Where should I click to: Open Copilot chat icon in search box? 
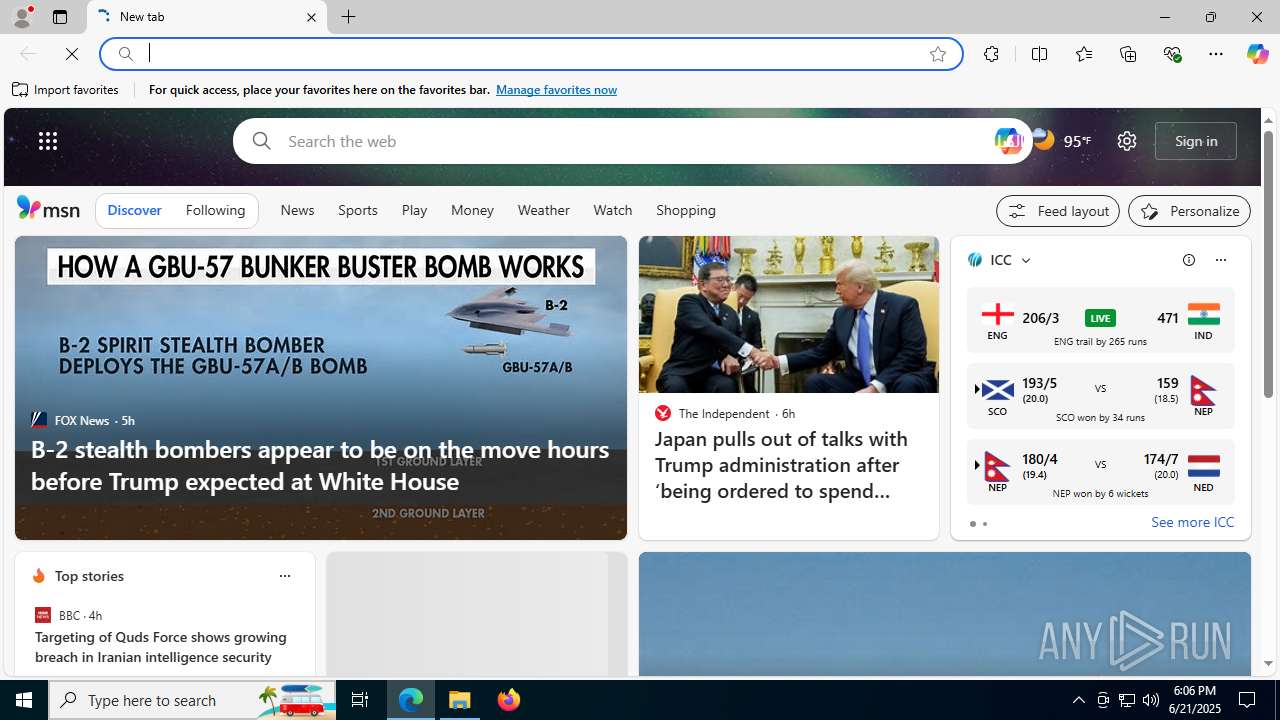click(1008, 141)
